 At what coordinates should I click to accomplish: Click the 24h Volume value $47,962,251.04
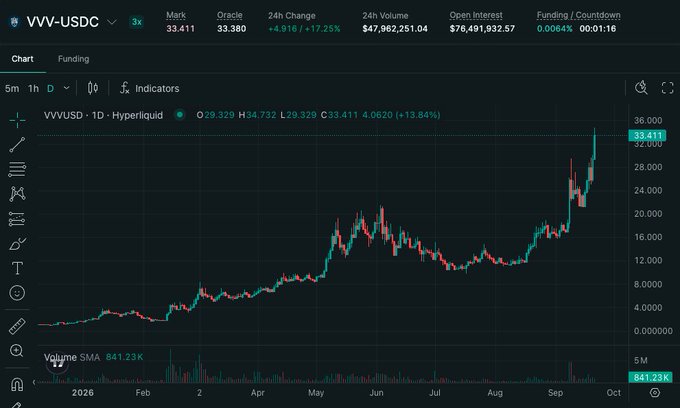tap(395, 29)
